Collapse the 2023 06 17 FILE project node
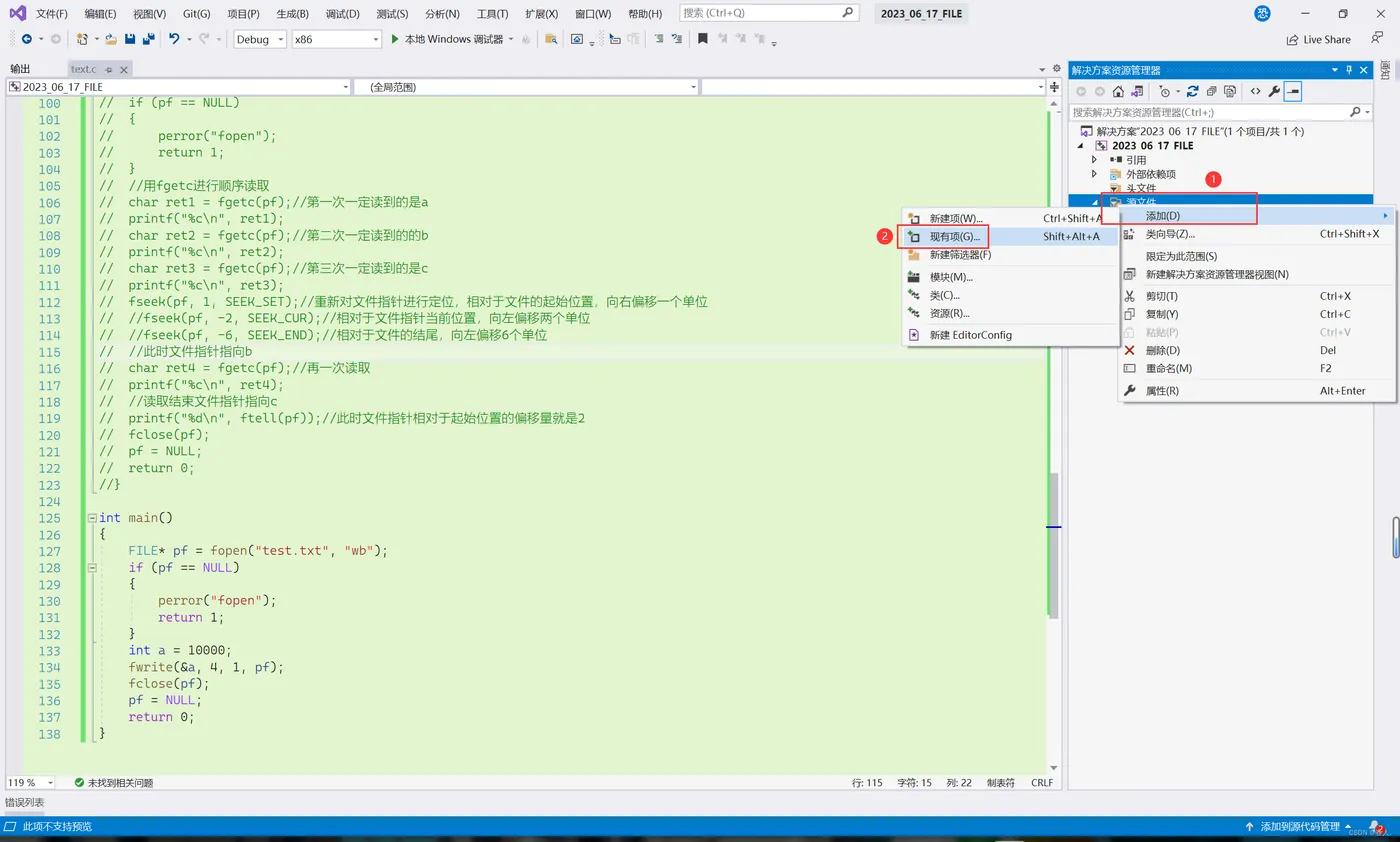Screen dimensions: 1400x842 [1081, 146]
